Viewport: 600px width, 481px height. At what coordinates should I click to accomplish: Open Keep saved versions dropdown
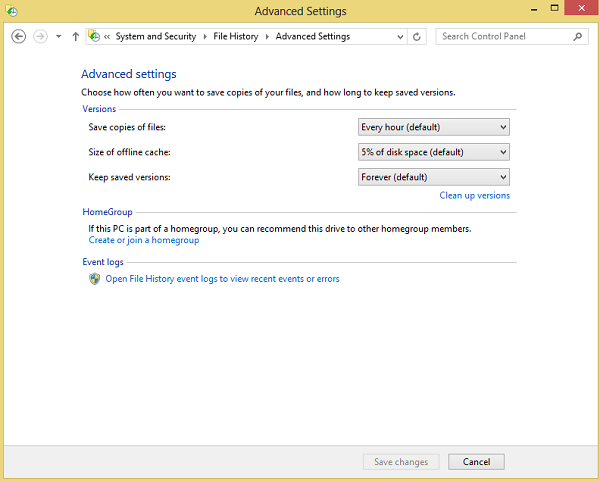(434, 177)
